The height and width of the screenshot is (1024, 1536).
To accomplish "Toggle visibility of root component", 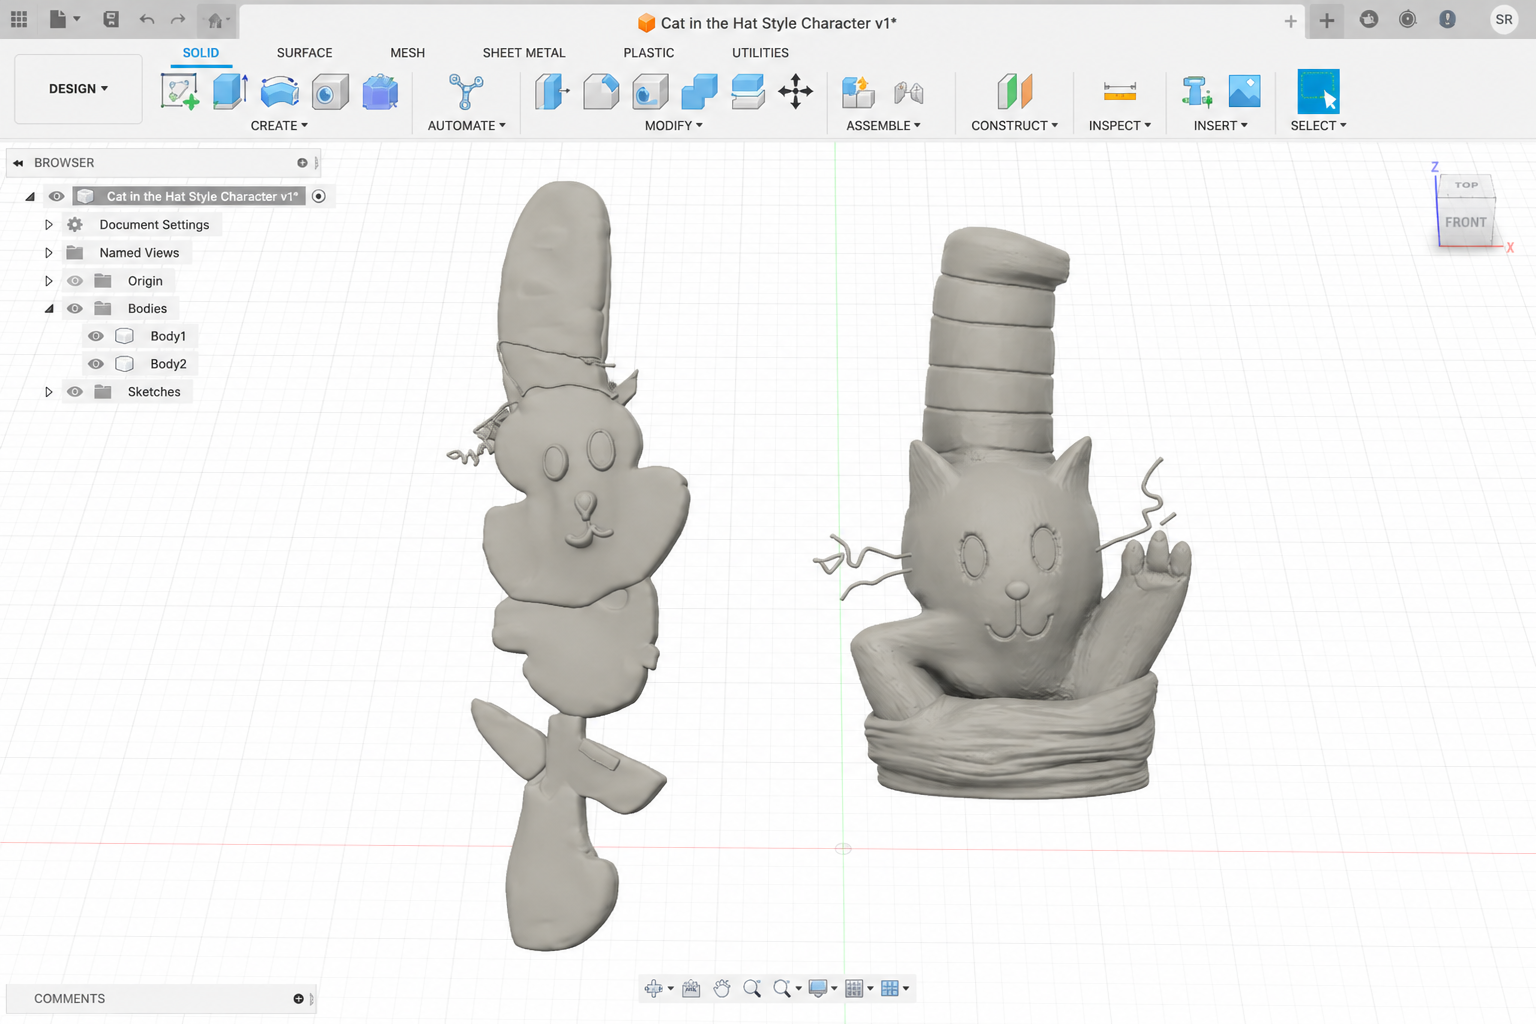I will (x=57, y=196).
